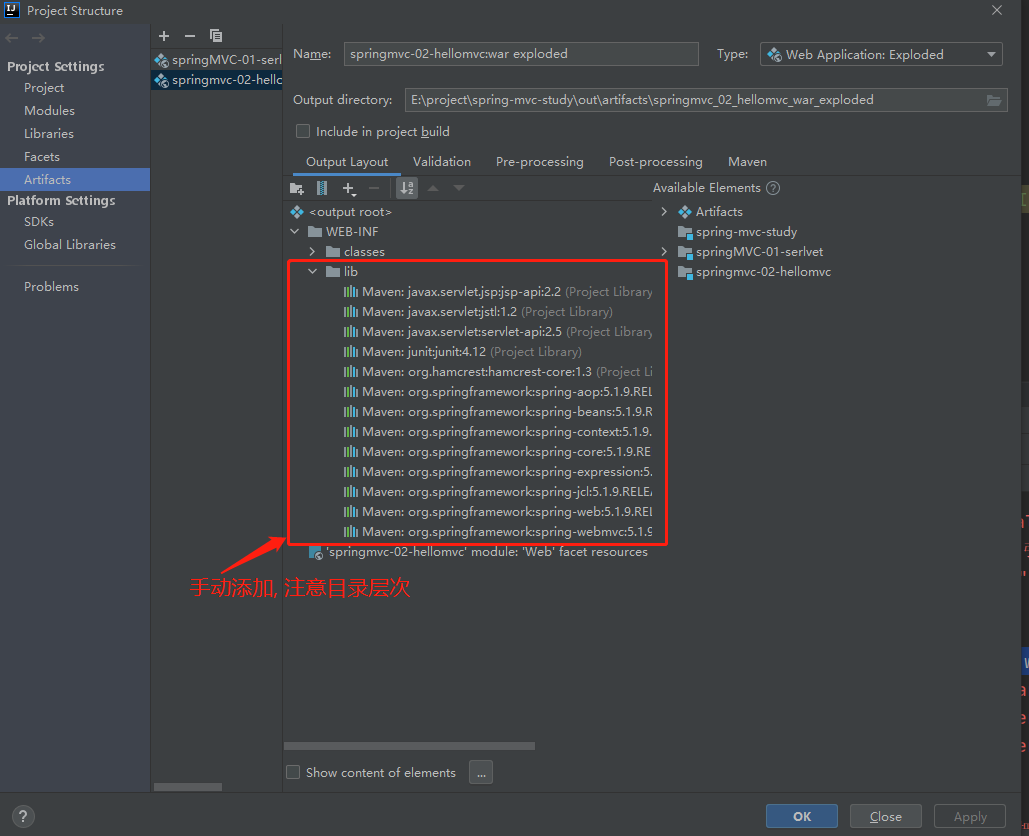
Task: Select the spring-jcl library entry
Action: 497,491
